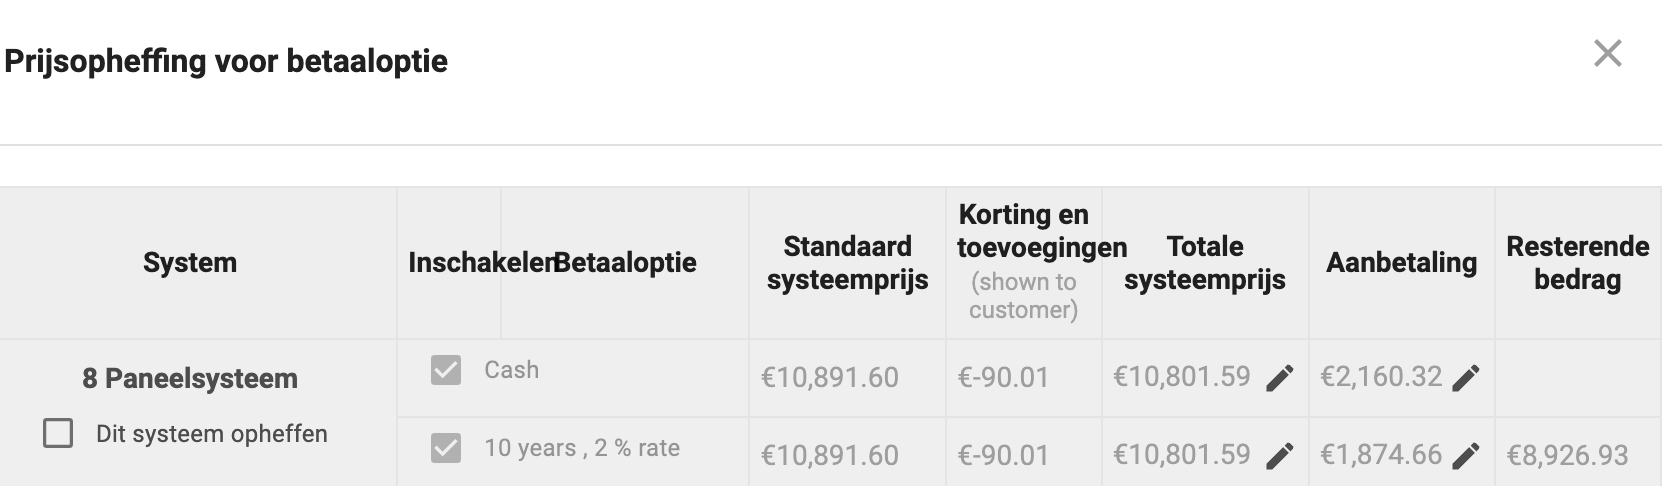Viewport: 1664px width, 486px height.
Task: Tick the 'Dit systeem opheffen' checkbox
Action: click(58, 433)
